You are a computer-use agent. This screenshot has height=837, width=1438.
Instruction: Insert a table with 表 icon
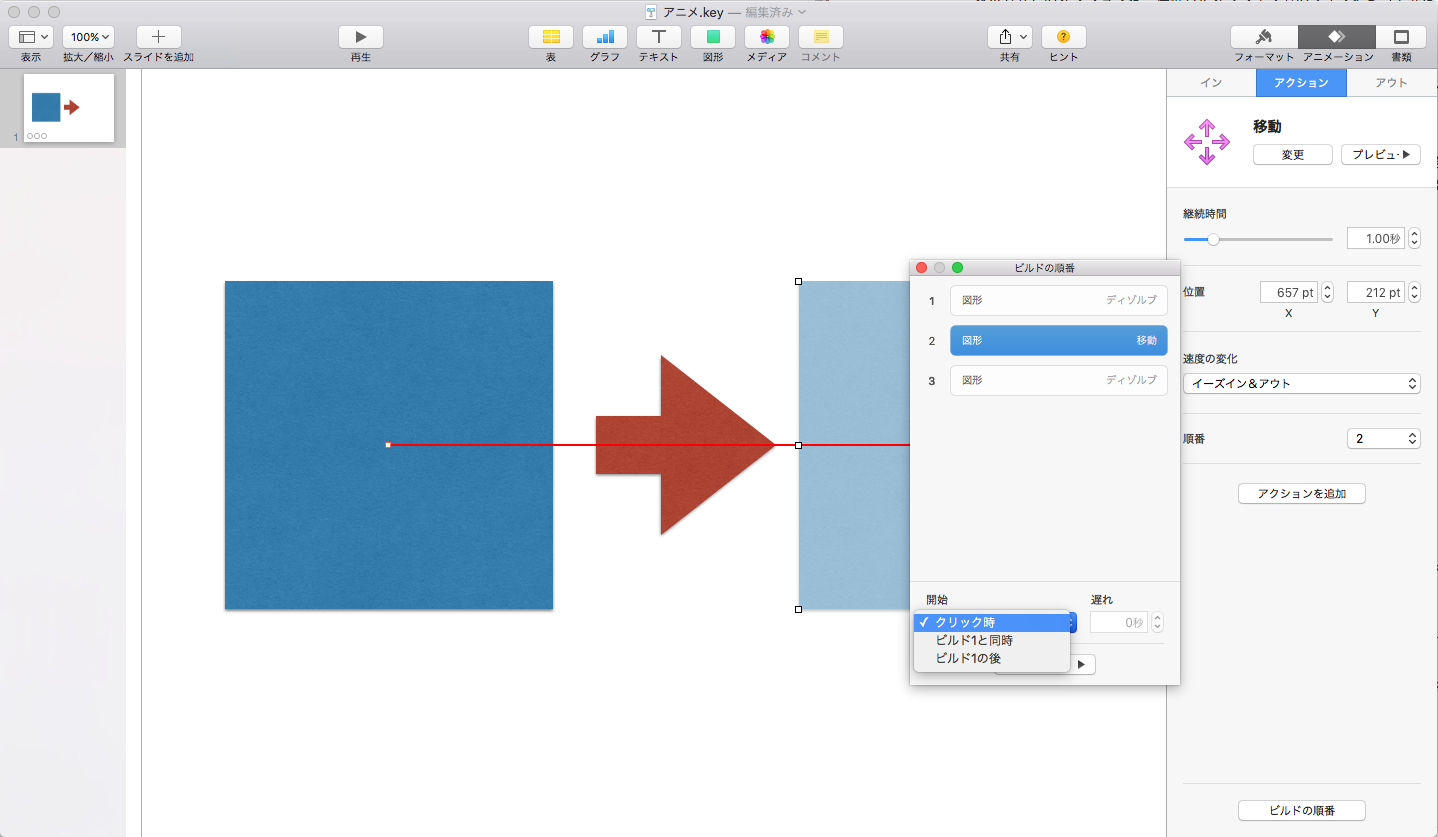pyautogui.click(x=550, y=37)
